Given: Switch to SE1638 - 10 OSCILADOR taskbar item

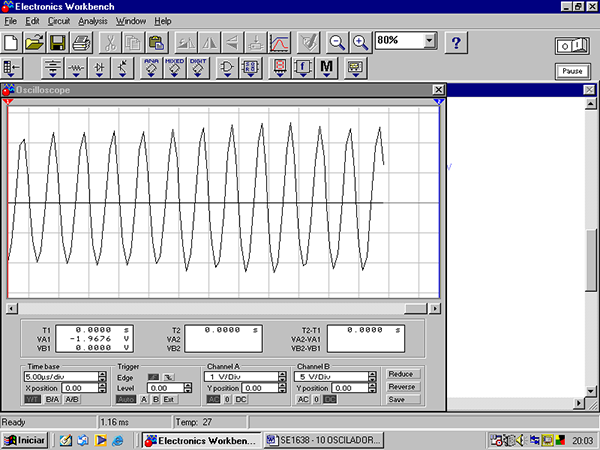Looking at the screenshot, I should [x=324, y=440].
